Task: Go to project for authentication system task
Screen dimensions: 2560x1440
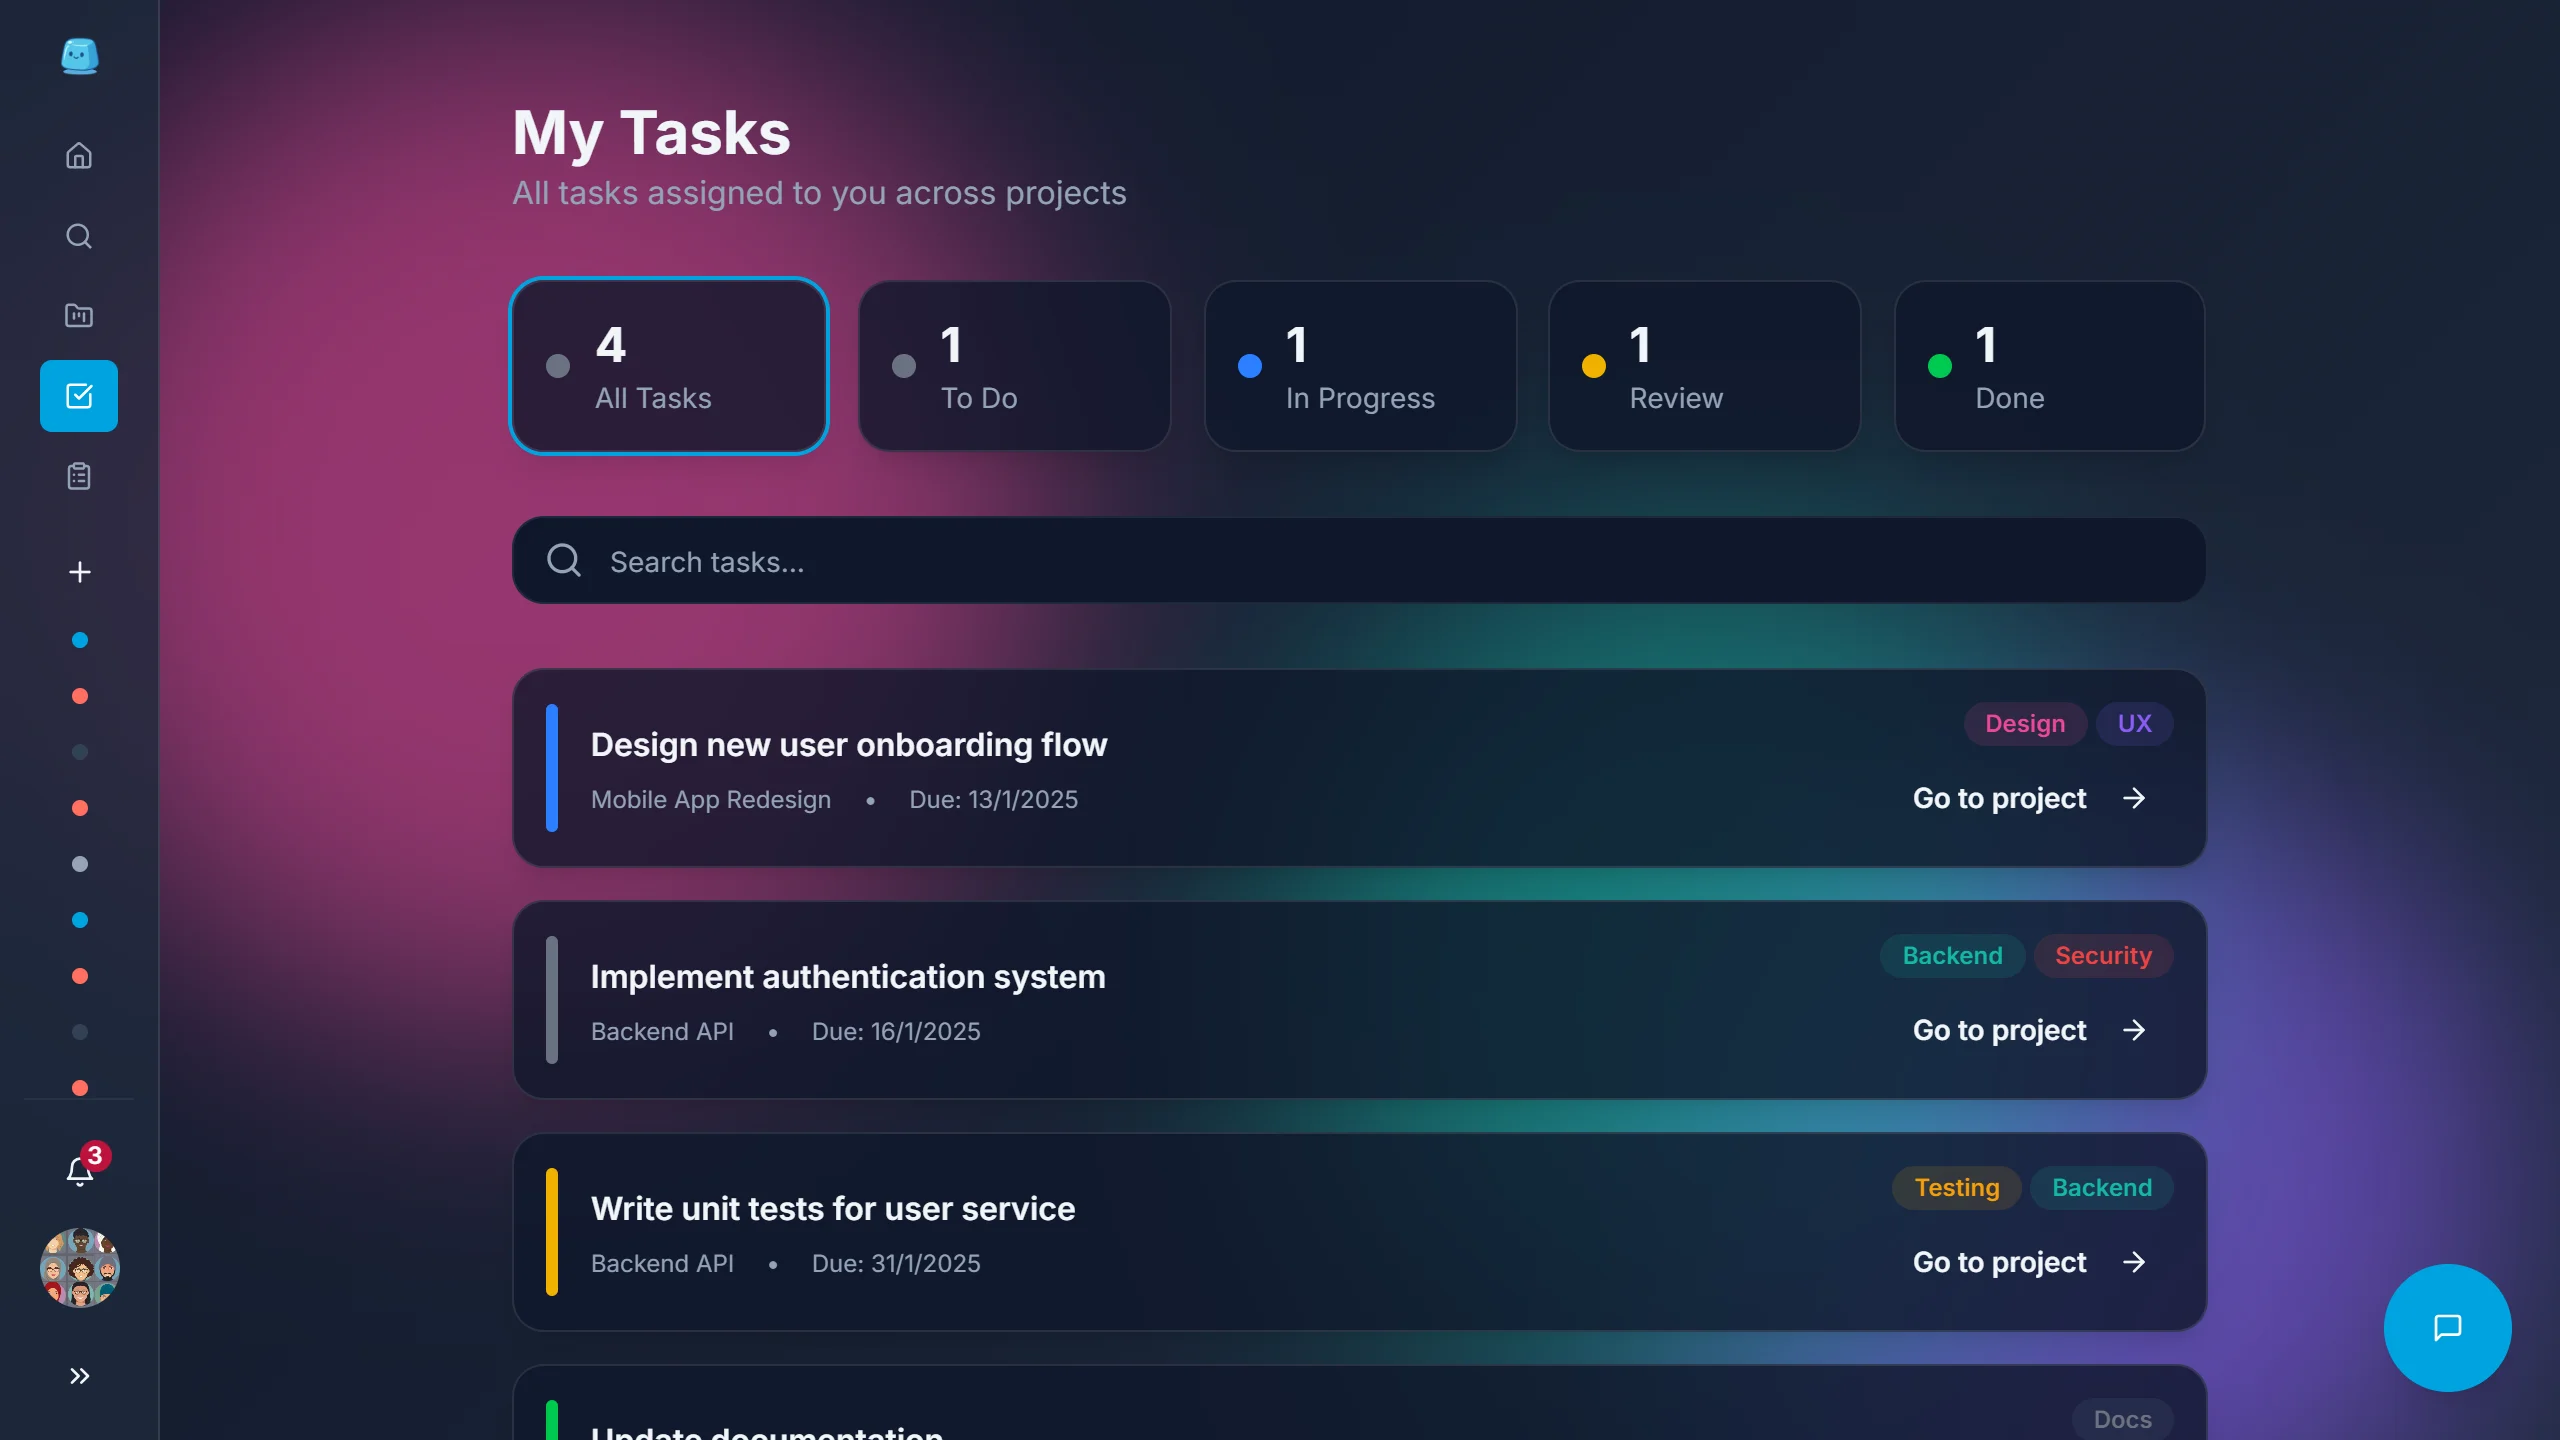Action: point(2028,1030)
